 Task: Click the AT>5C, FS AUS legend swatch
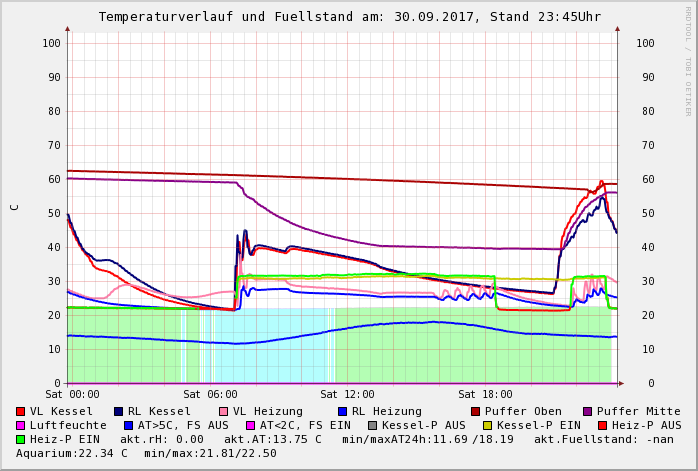click(128, 425)
